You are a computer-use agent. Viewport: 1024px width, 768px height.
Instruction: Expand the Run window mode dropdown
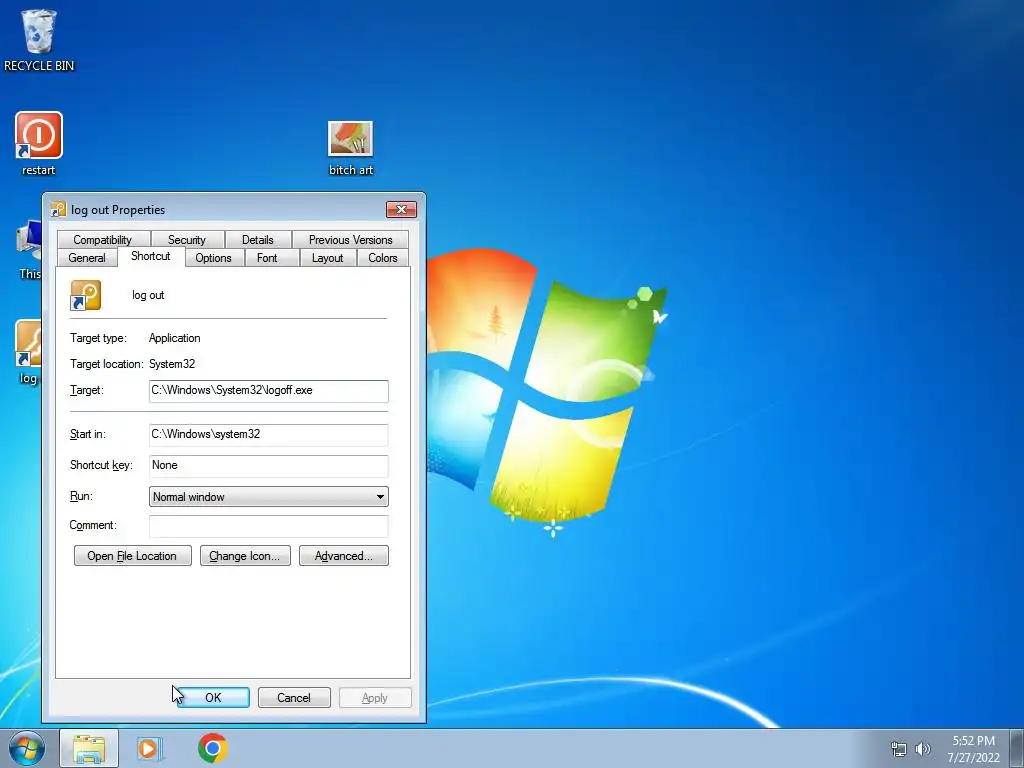click(x=268, y=497)
